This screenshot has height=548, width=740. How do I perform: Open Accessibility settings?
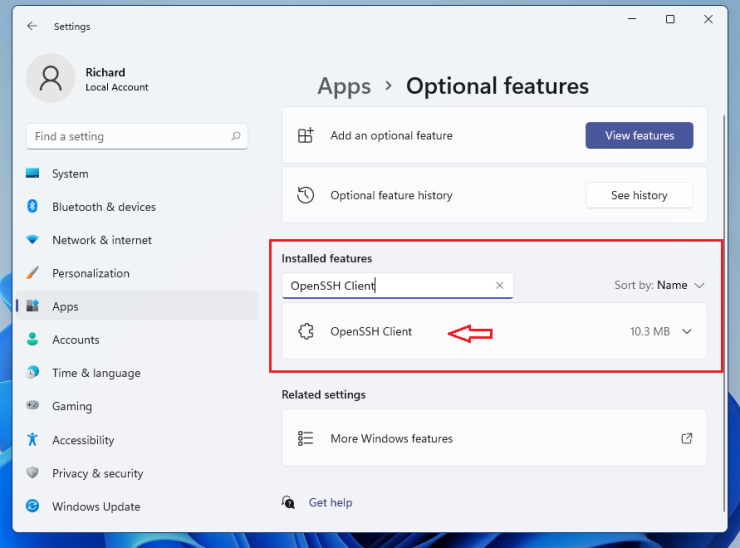[x=83, y=440]
